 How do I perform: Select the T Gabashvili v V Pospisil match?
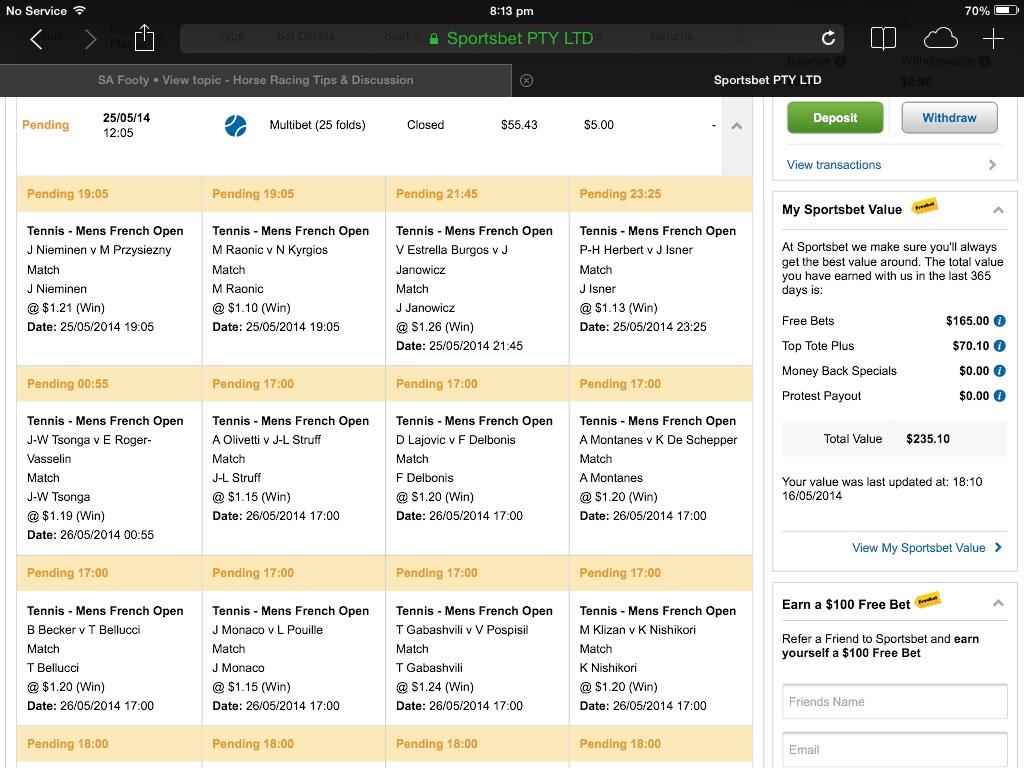462,630
